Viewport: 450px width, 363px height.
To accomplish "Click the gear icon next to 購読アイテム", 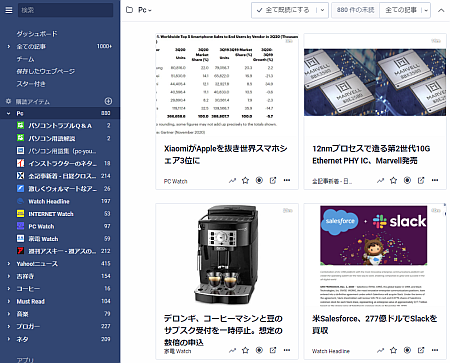I will pyautogui.click(x=8, y=101).
